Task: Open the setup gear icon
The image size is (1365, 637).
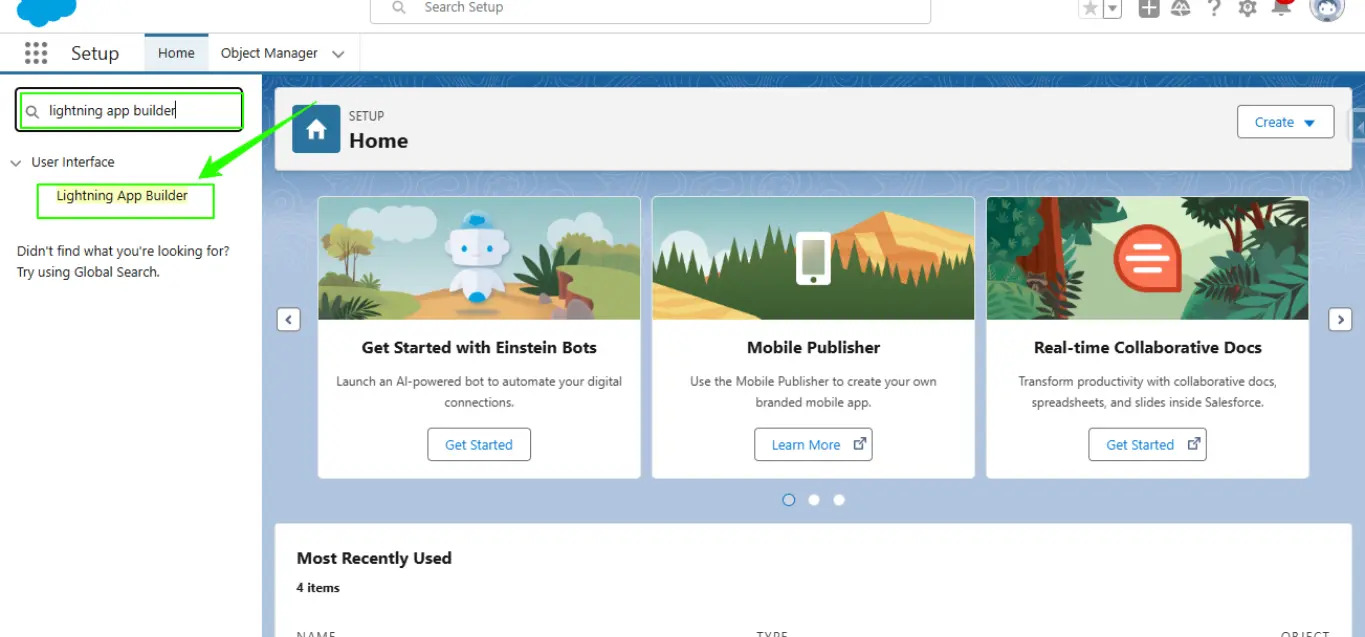Action: pyautogui.click(x=1247, y=8)
